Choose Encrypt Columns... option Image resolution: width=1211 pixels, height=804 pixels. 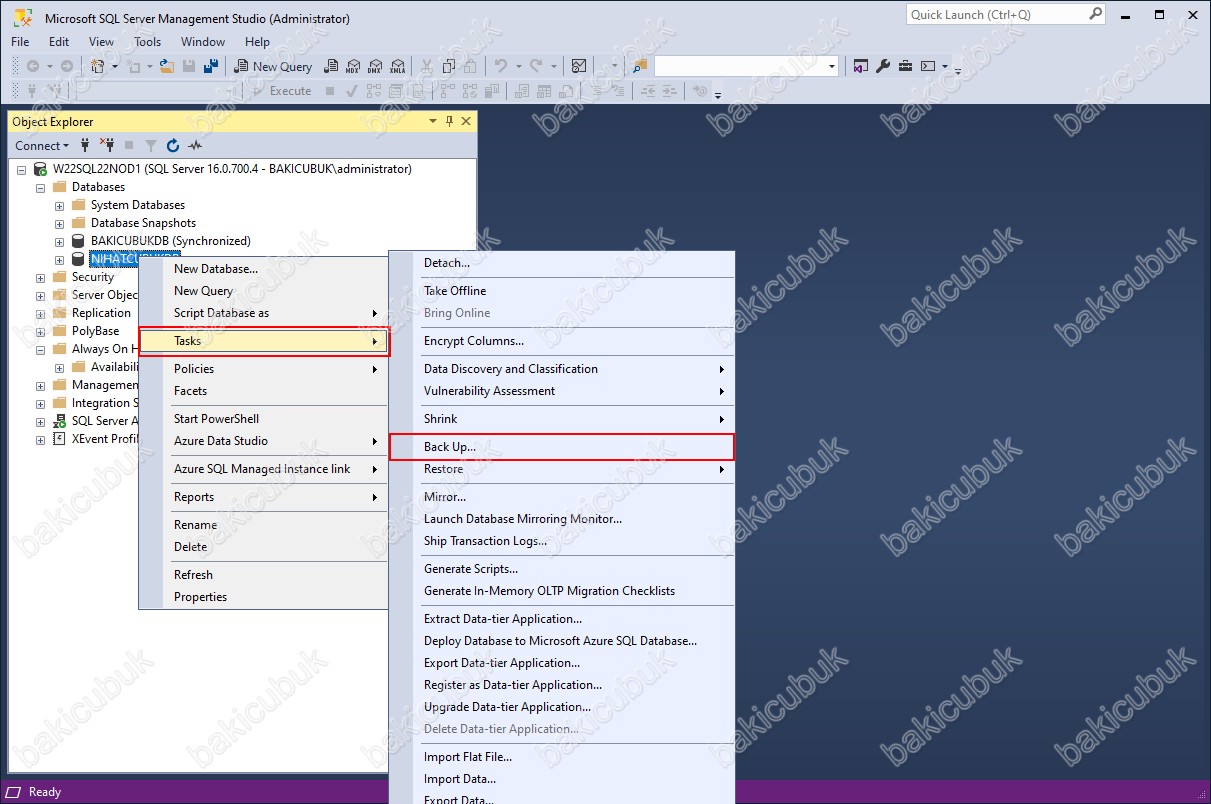click(x=562, y=341)
